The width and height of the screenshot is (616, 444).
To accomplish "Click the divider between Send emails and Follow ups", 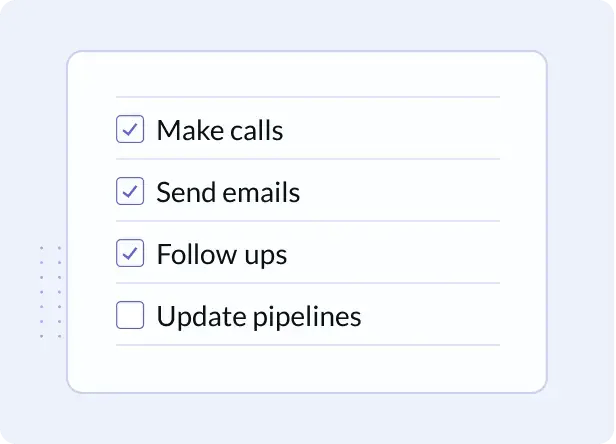I will [307, 221].
